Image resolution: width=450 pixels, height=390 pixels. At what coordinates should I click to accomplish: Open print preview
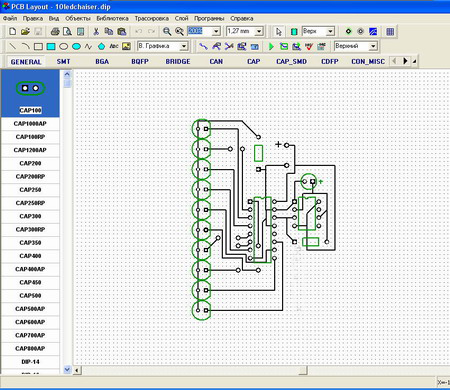pyautogui.click(x=67, y=32)
